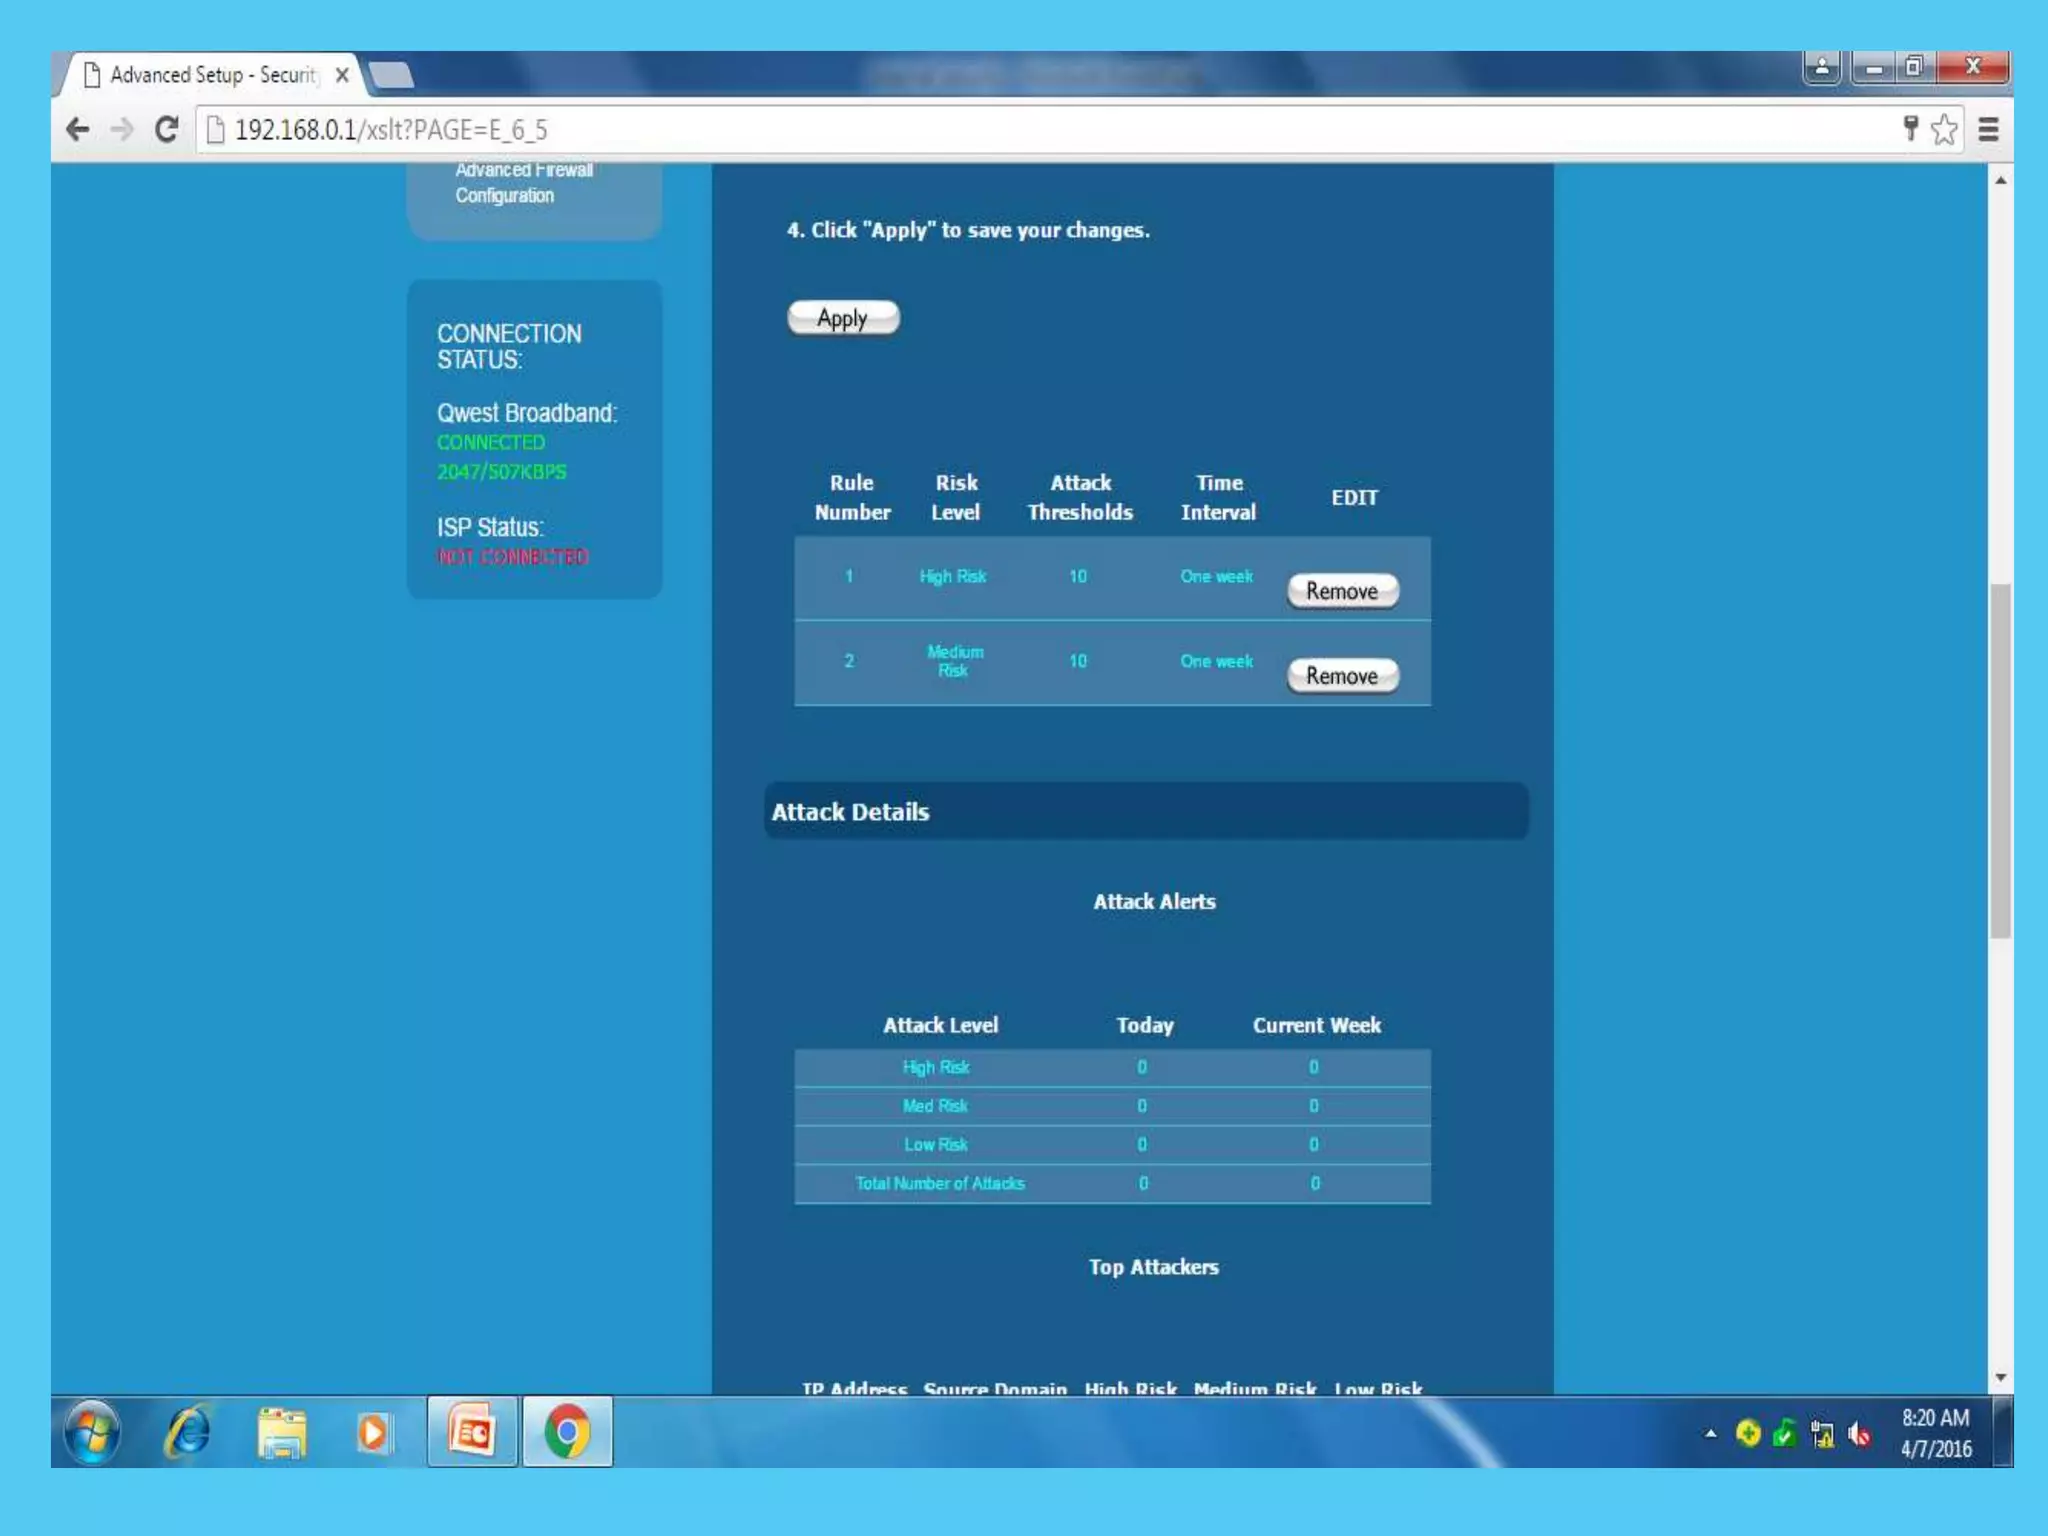This screenshot has height=1536, width=2048.
Task: Bookmark page with star icon
Action: [x=1944, y=130]
